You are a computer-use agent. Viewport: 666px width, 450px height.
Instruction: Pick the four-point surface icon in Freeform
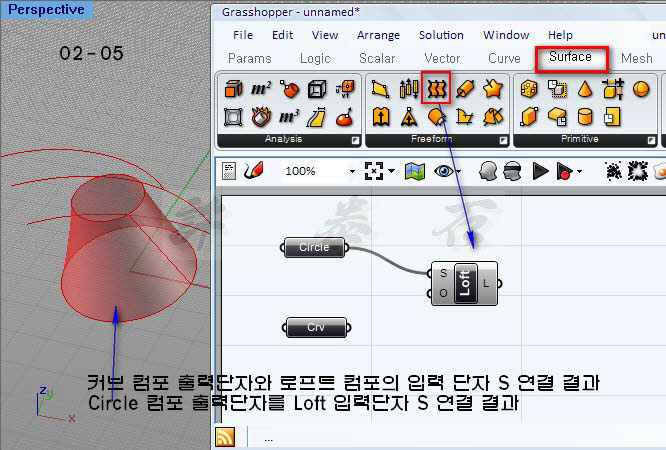(380, 89)
